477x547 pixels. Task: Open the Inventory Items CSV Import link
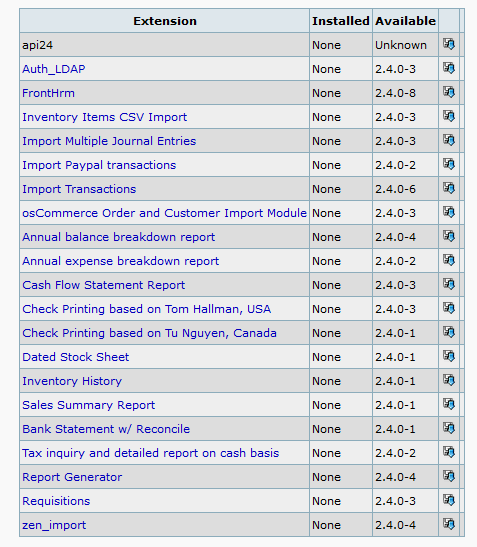pyautogui.click(x=105, y=117)
